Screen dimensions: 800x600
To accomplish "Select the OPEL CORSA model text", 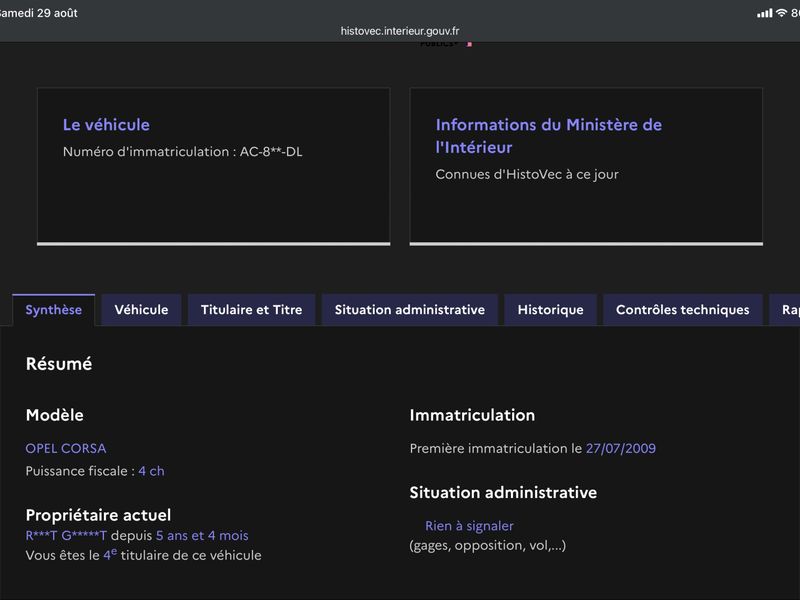I will coord(66,448).
